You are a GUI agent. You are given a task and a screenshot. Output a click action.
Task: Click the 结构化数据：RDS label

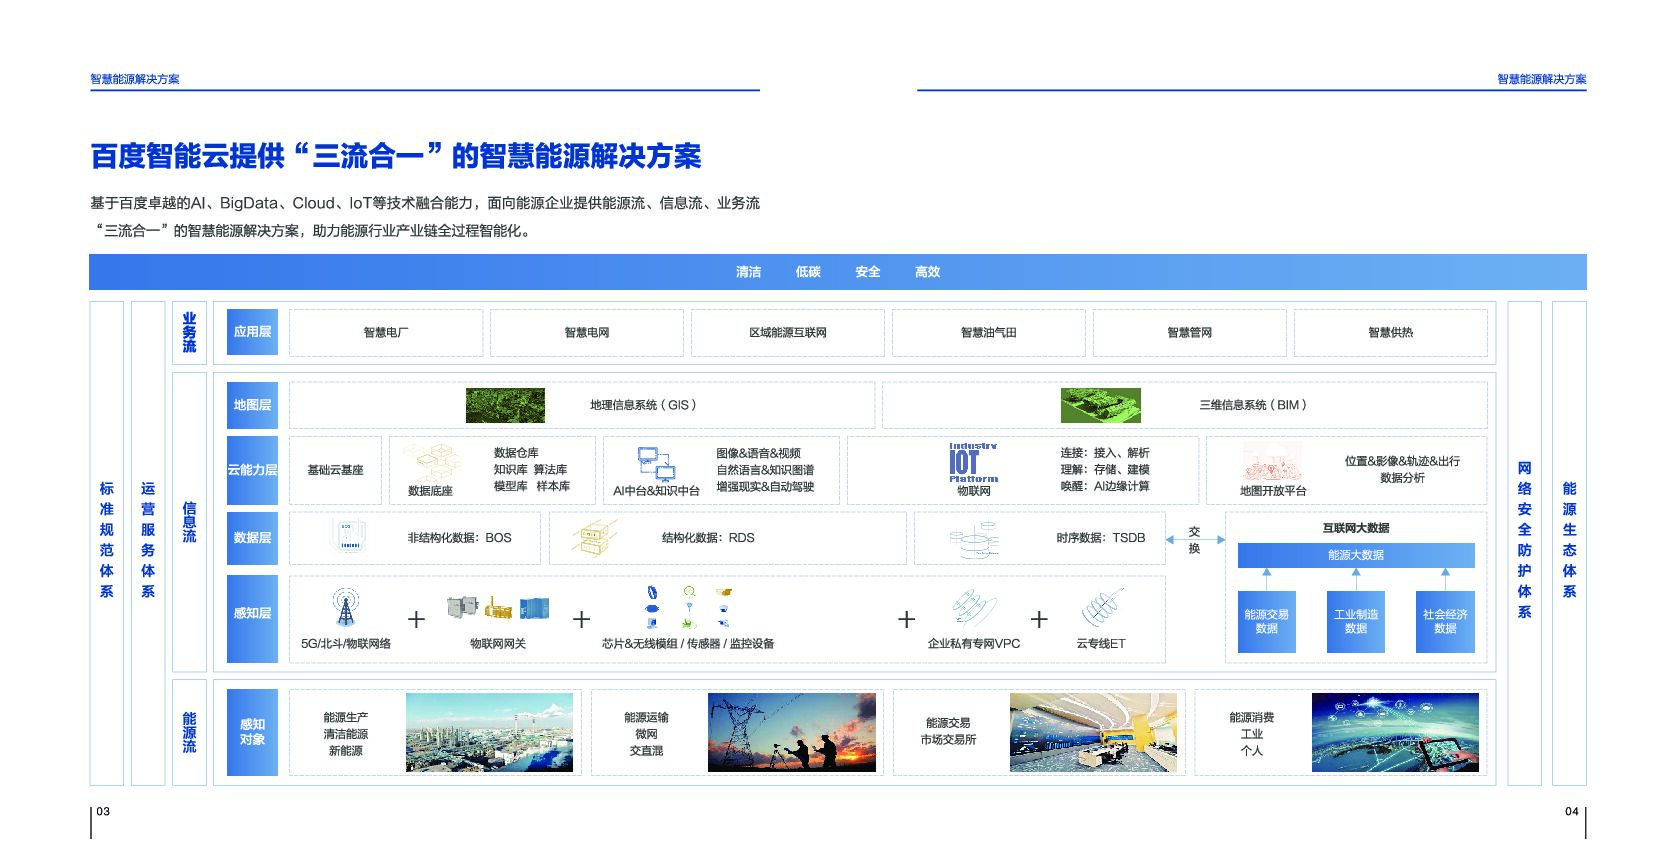pos(708,538)
